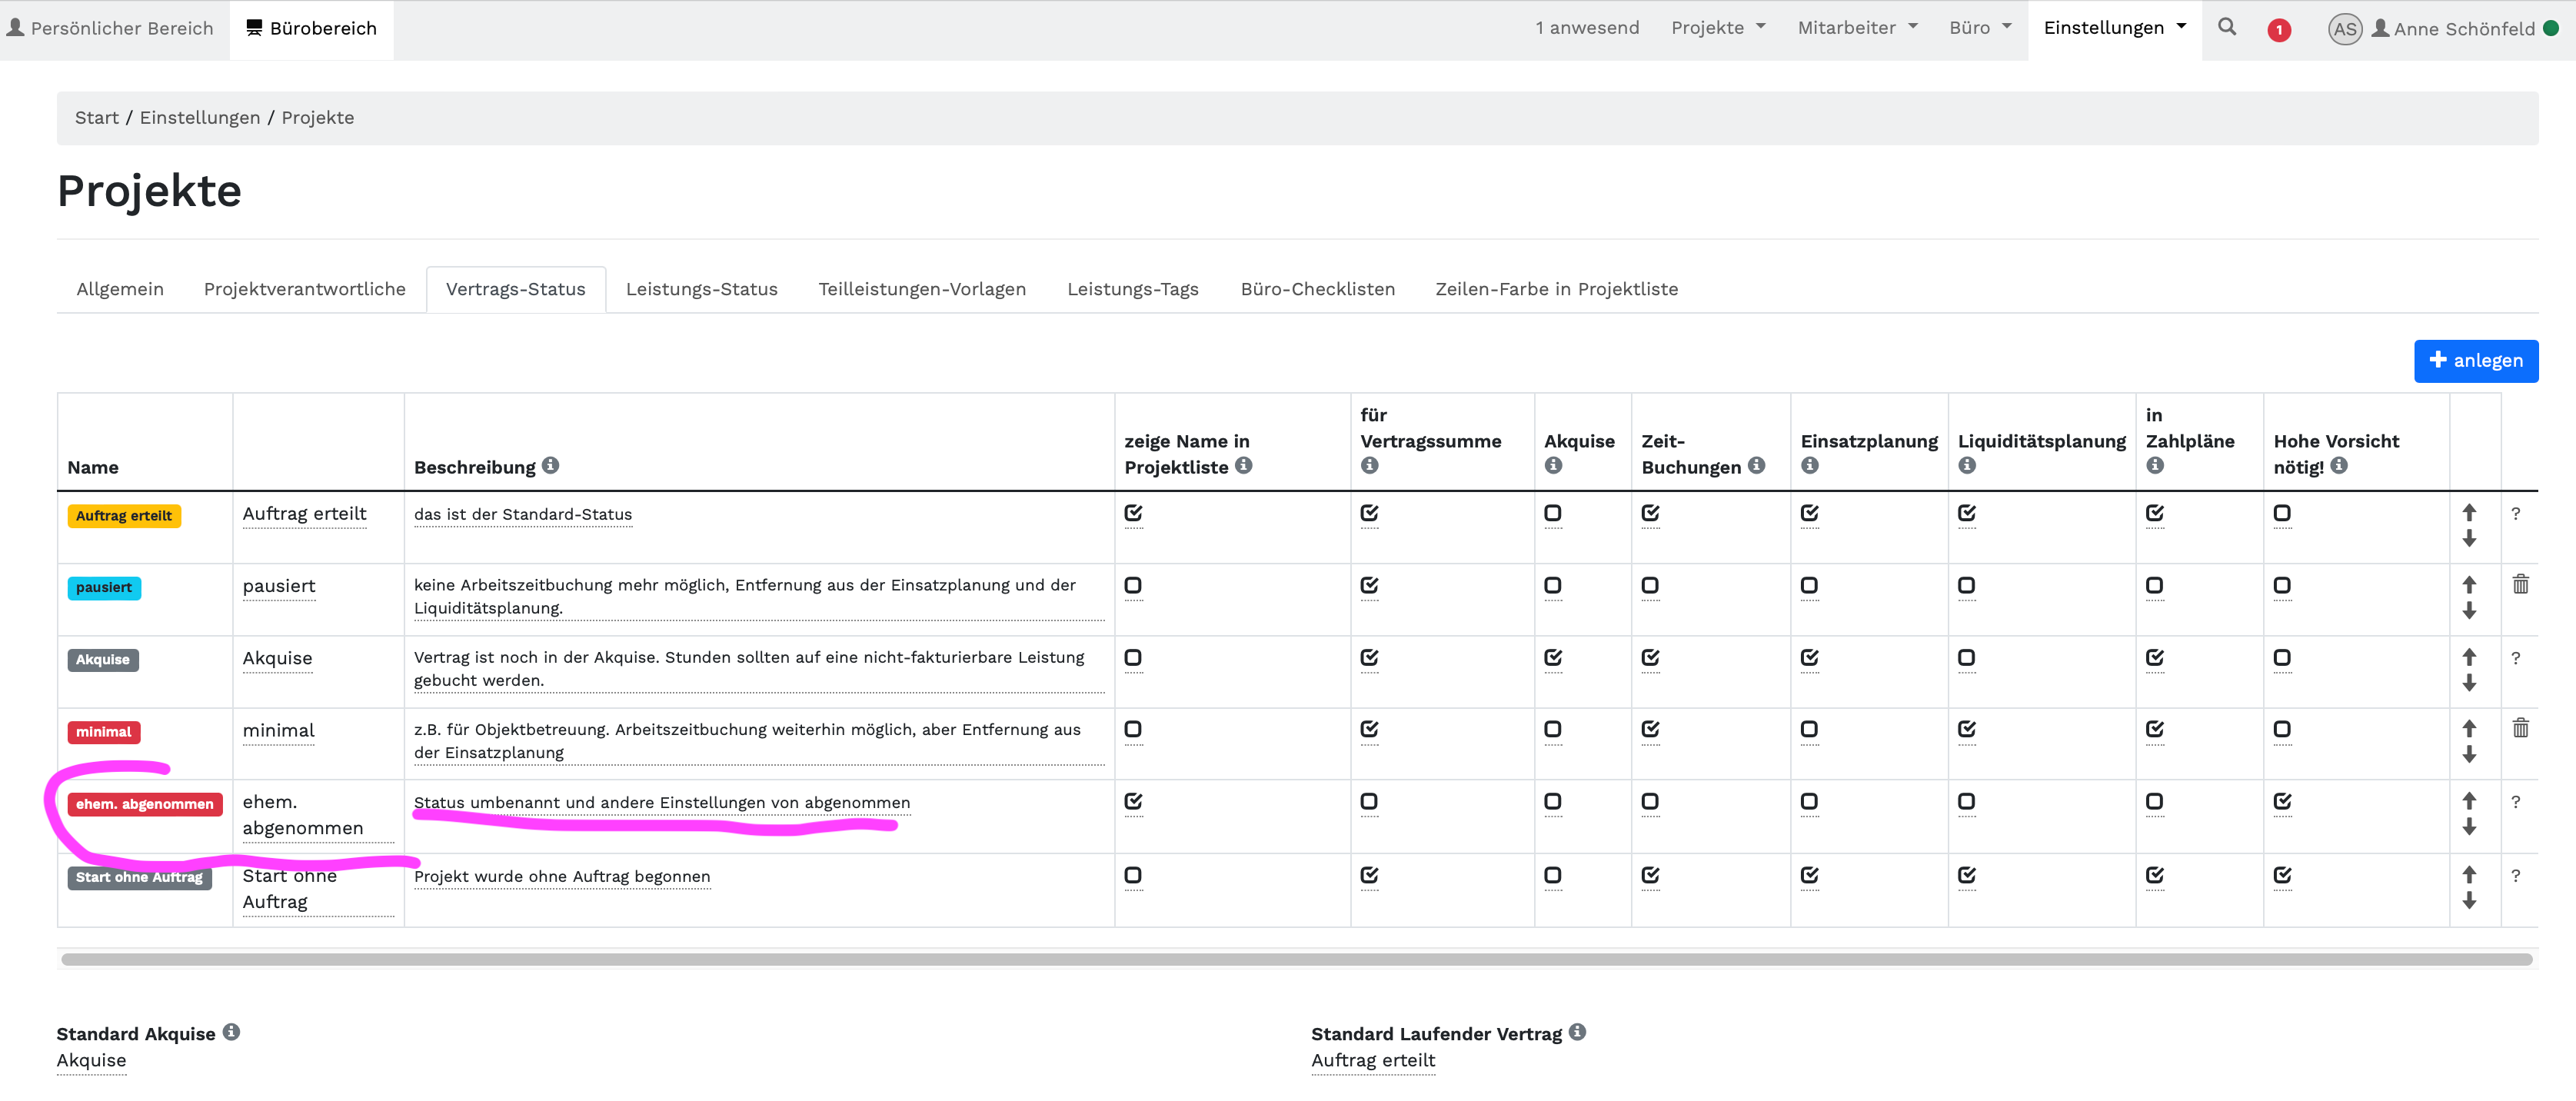Move pausiert row up
Viewport: 2576px width, 1101px height.
coord(2469,585)
